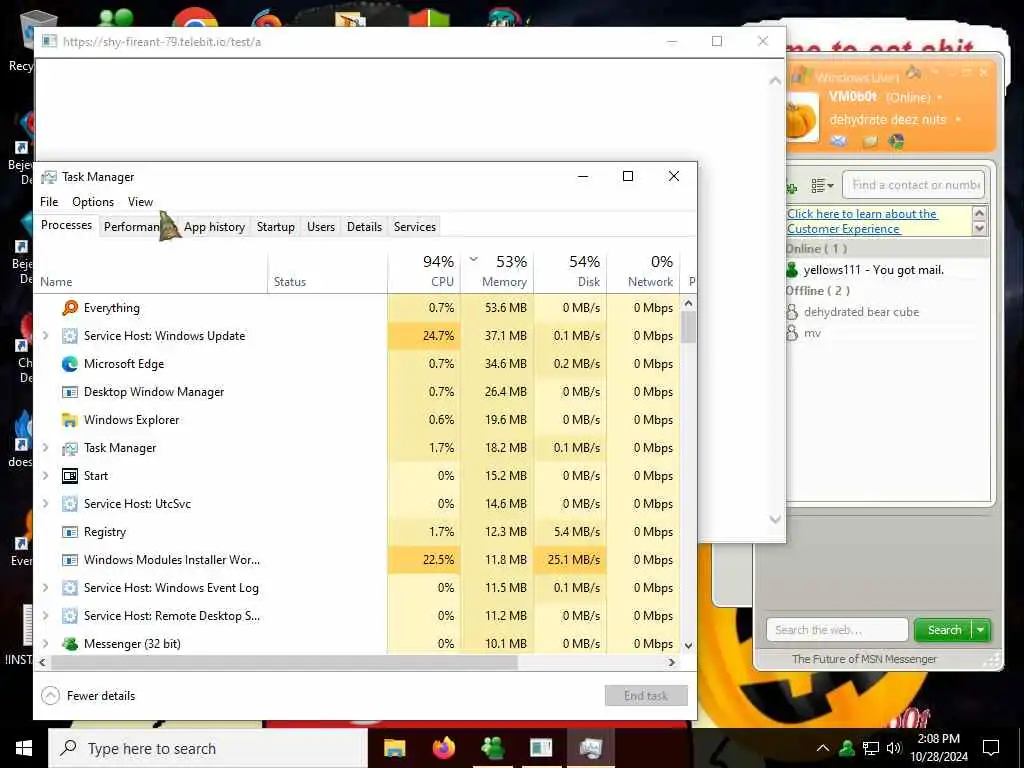Open the network tray icon
Screen dimensions: 1024x768
coord(871,748)
